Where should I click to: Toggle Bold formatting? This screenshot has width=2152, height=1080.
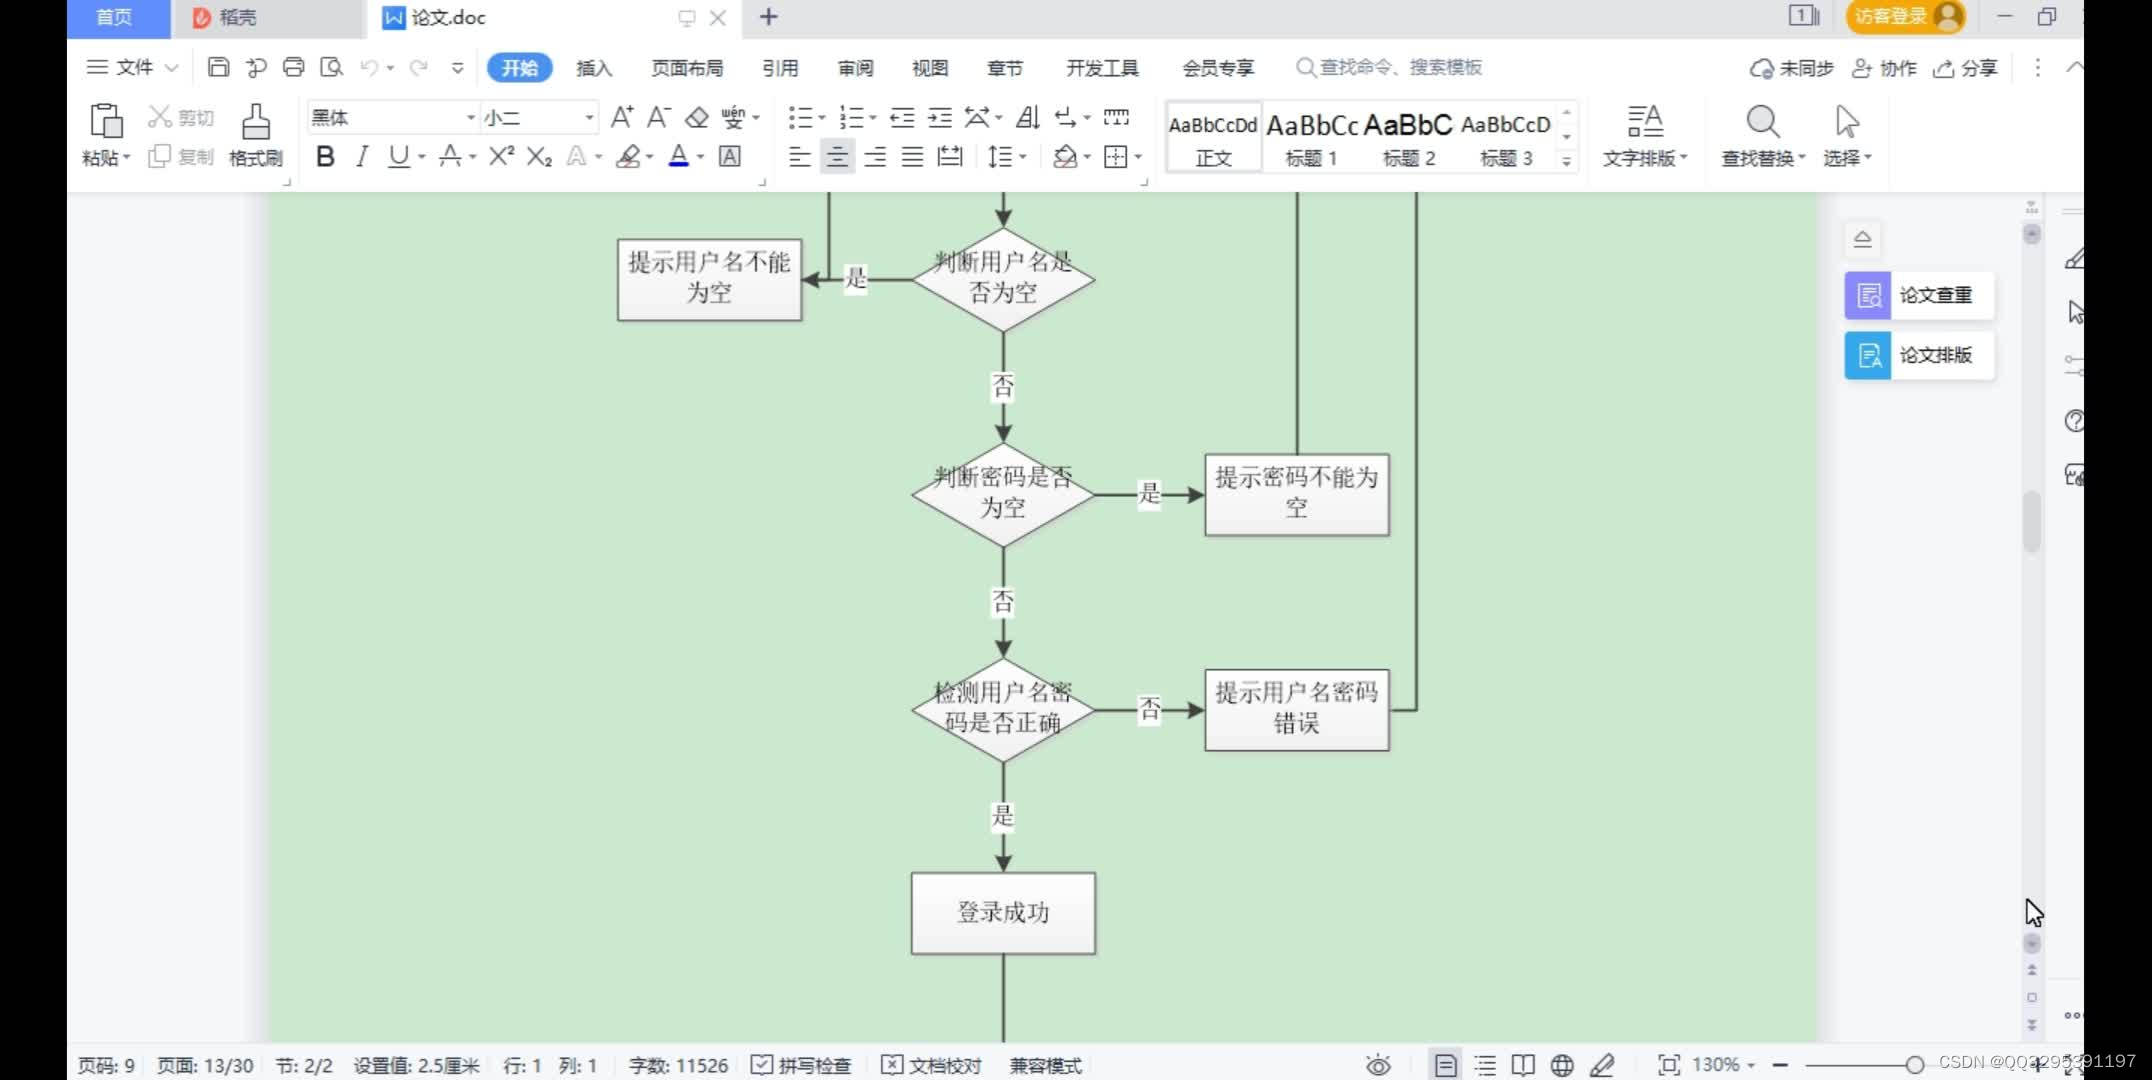325,156
